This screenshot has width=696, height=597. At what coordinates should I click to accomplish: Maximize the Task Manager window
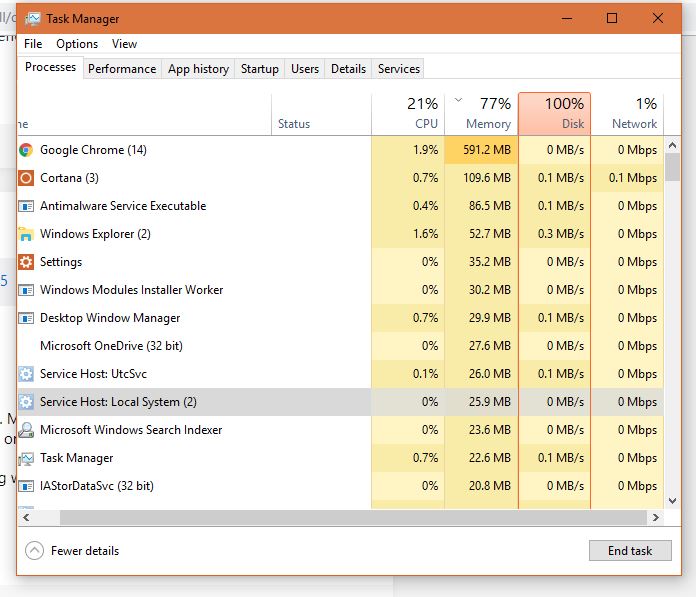612,19
